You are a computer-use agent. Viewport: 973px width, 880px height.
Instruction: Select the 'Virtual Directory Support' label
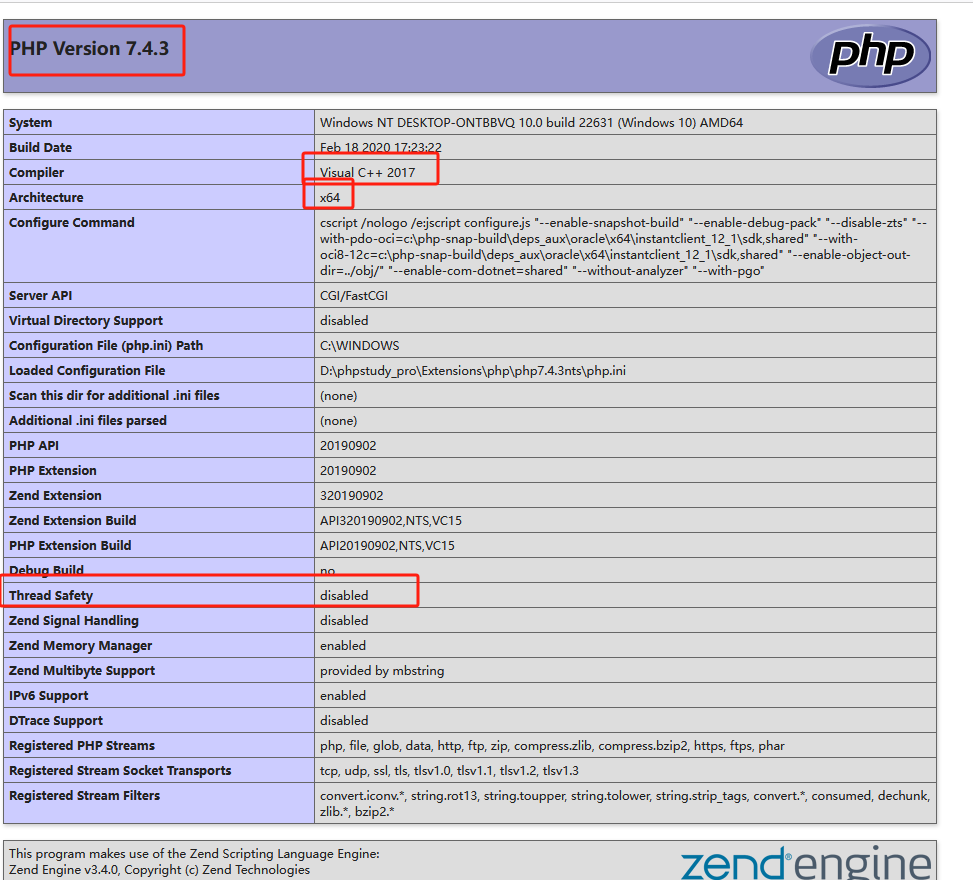(86, 320)
